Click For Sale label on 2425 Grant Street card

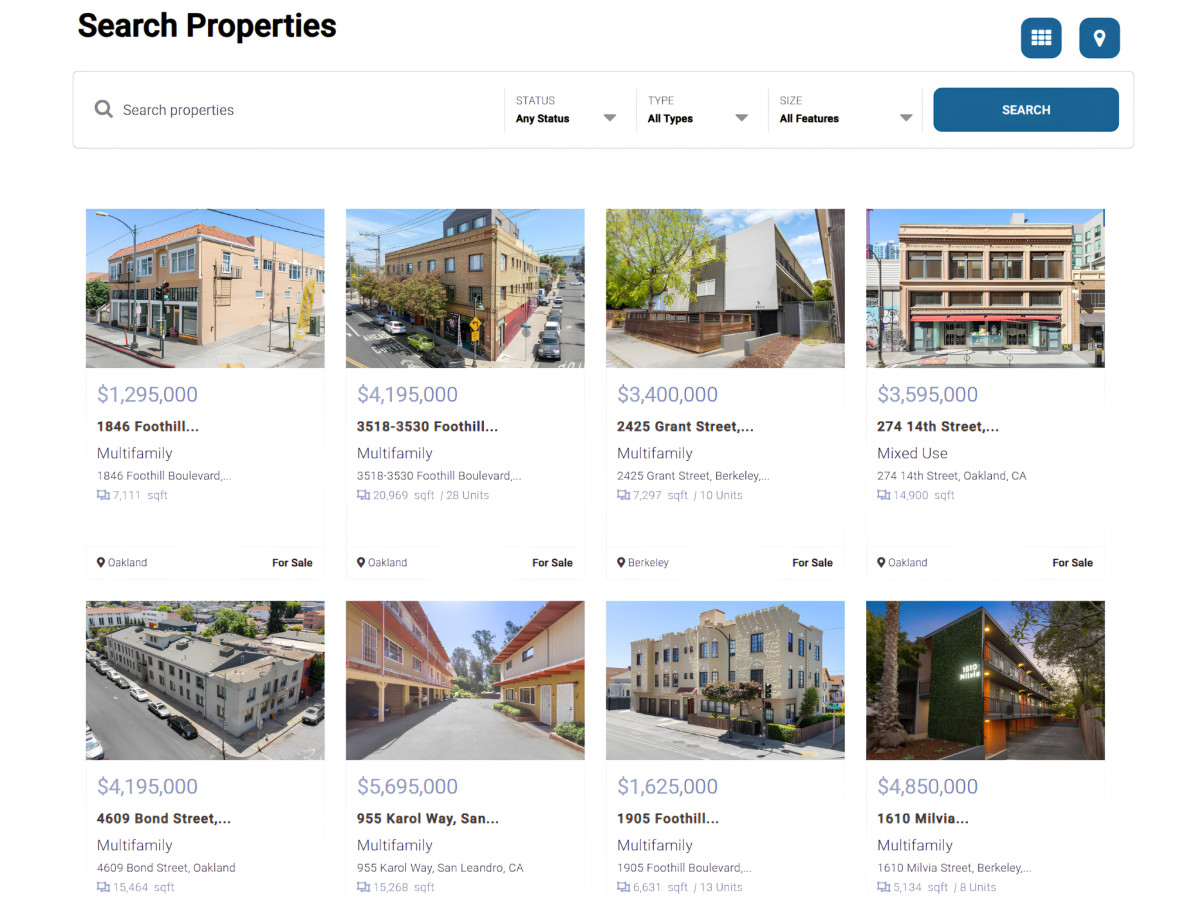tap(812, 563)
